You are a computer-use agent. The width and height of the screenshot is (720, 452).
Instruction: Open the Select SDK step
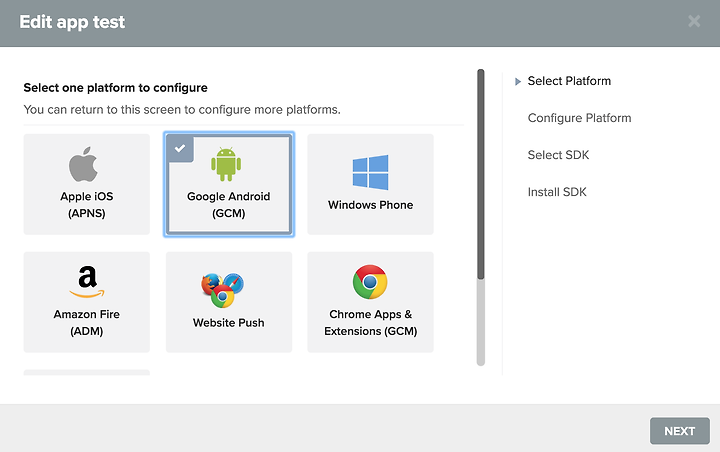pyautogui.click(x=558, y=155)
